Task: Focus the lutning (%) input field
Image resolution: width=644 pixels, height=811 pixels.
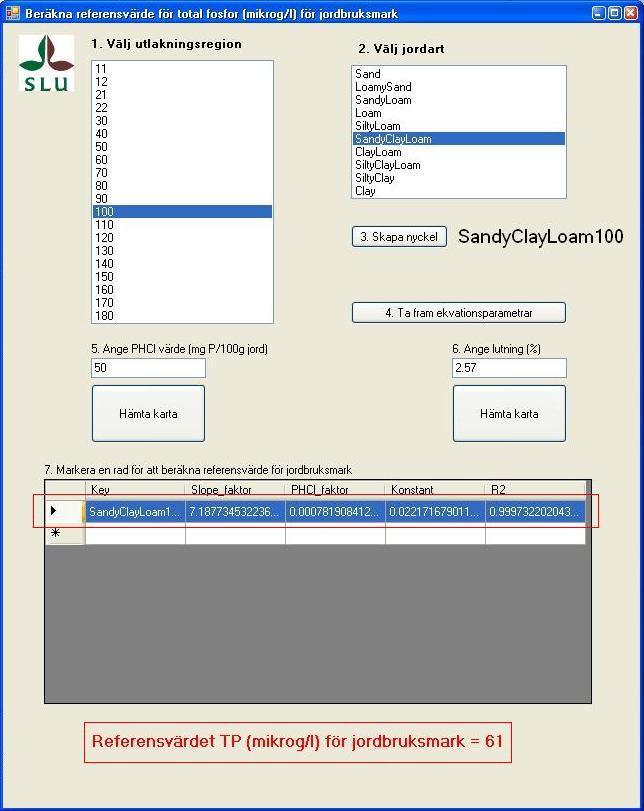Action: coord(510,368)
